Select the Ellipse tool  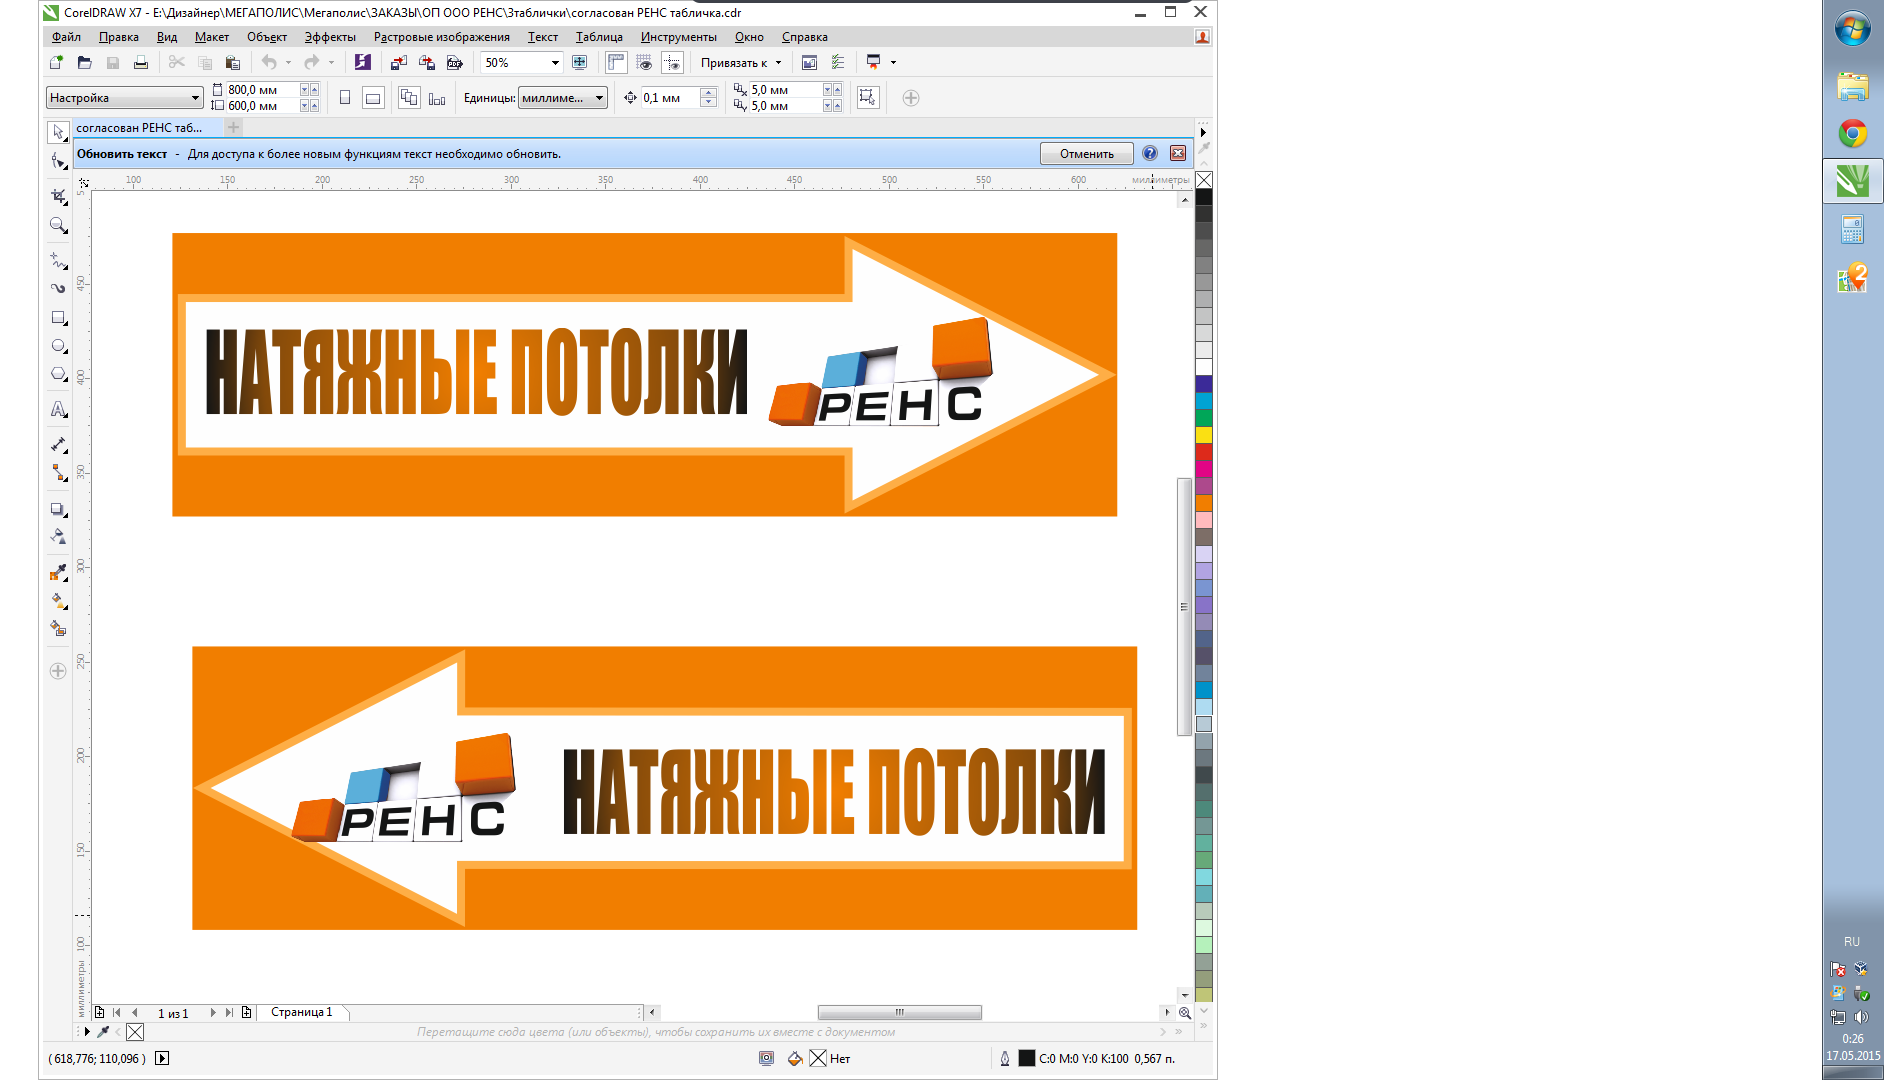58,346
